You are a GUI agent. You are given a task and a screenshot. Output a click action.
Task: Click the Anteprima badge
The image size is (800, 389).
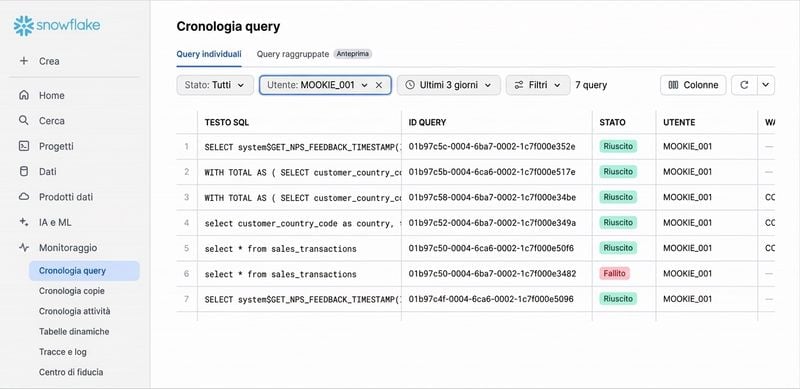[353, 54]
